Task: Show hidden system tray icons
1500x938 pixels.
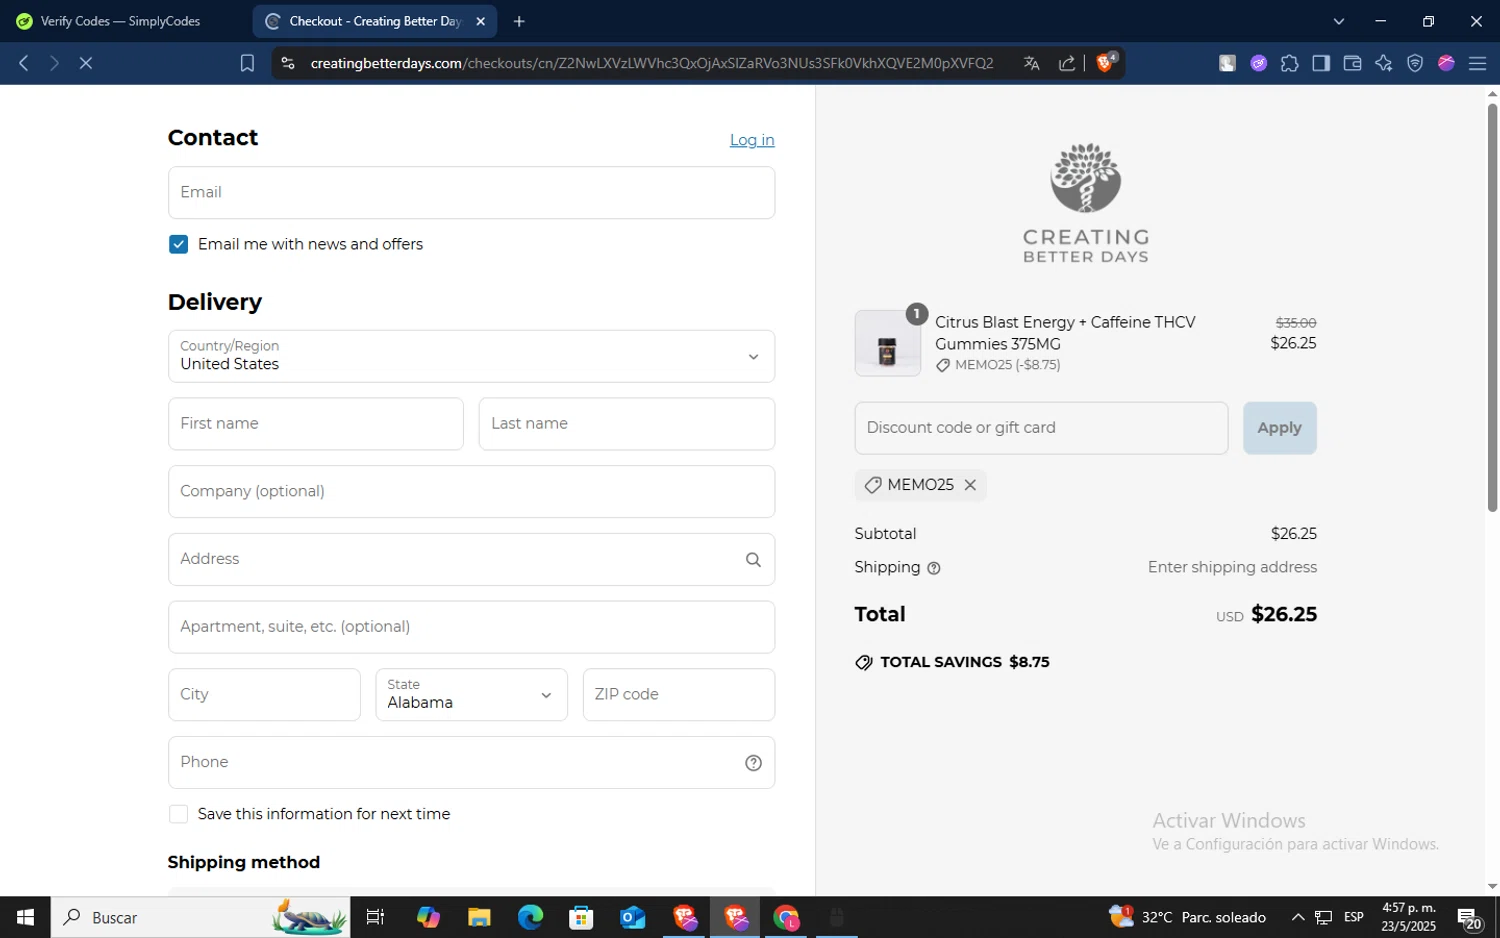Action: pos(1297,917)
